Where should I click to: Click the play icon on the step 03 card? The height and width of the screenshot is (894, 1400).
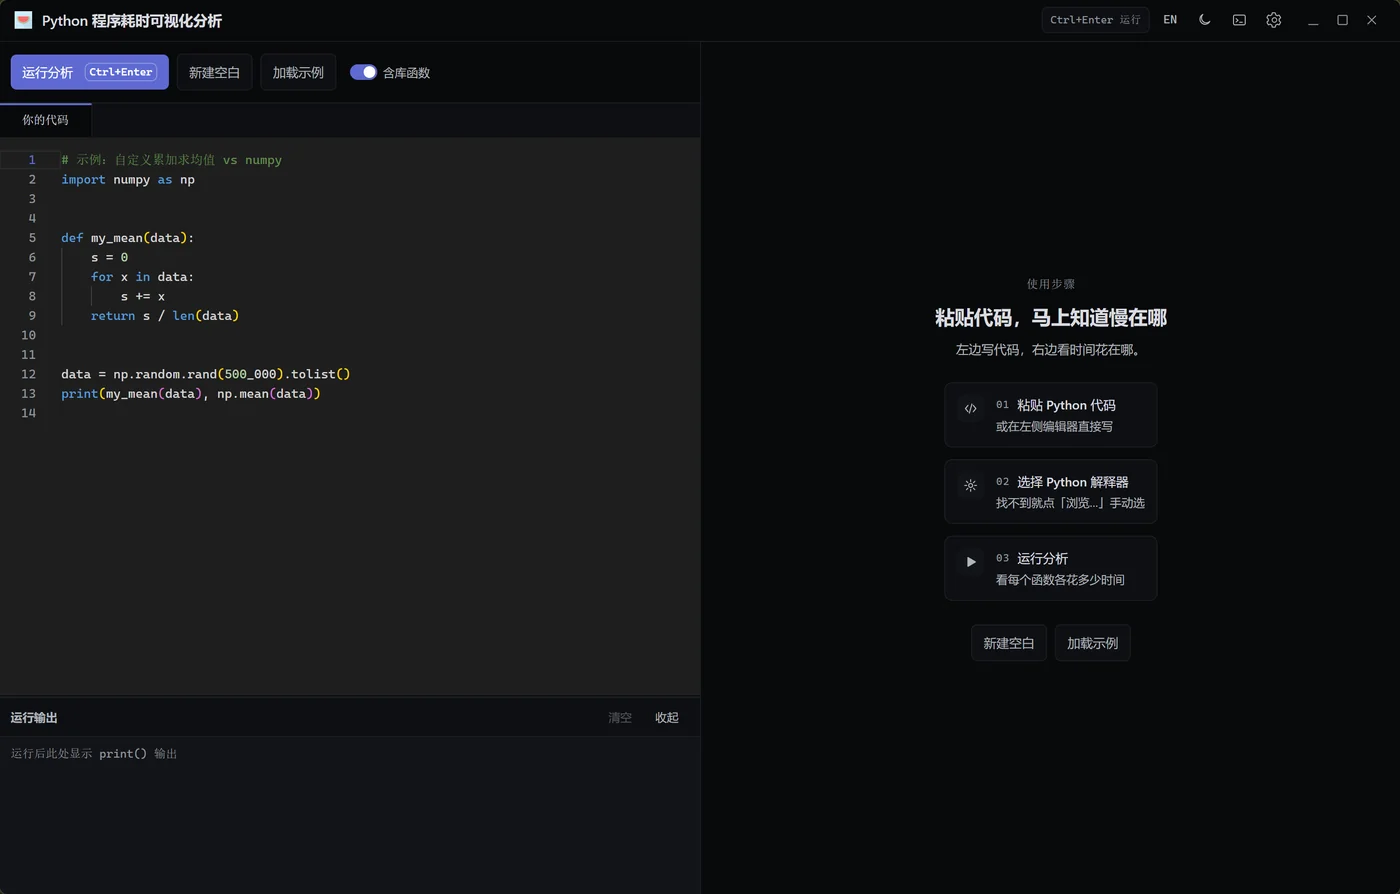970,562
